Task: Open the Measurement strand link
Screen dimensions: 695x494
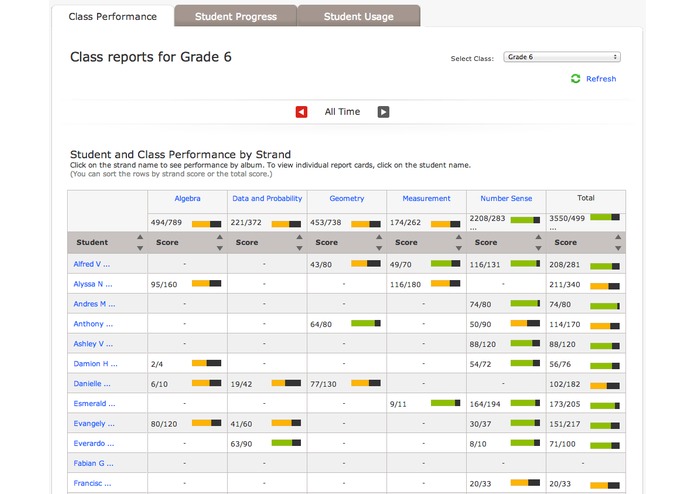Action: (426, 198)
